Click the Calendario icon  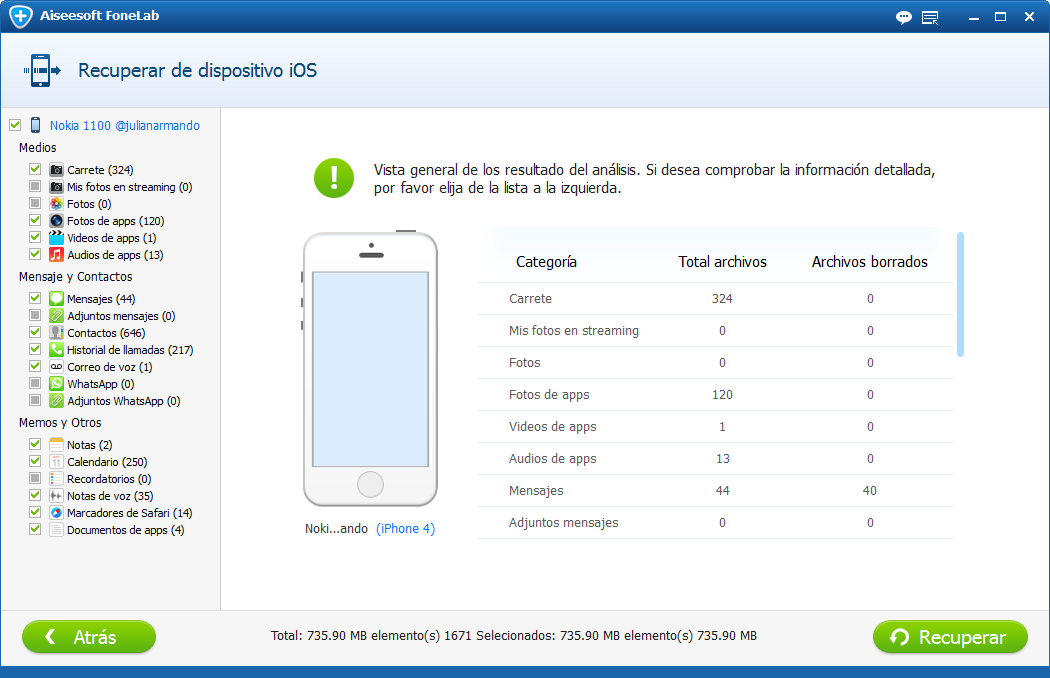56,462
